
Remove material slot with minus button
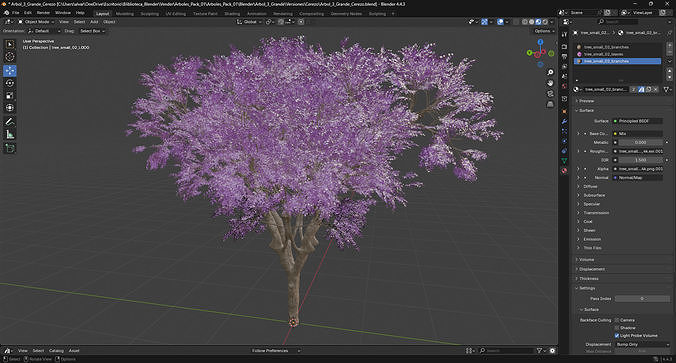click(x=670, y=52)
